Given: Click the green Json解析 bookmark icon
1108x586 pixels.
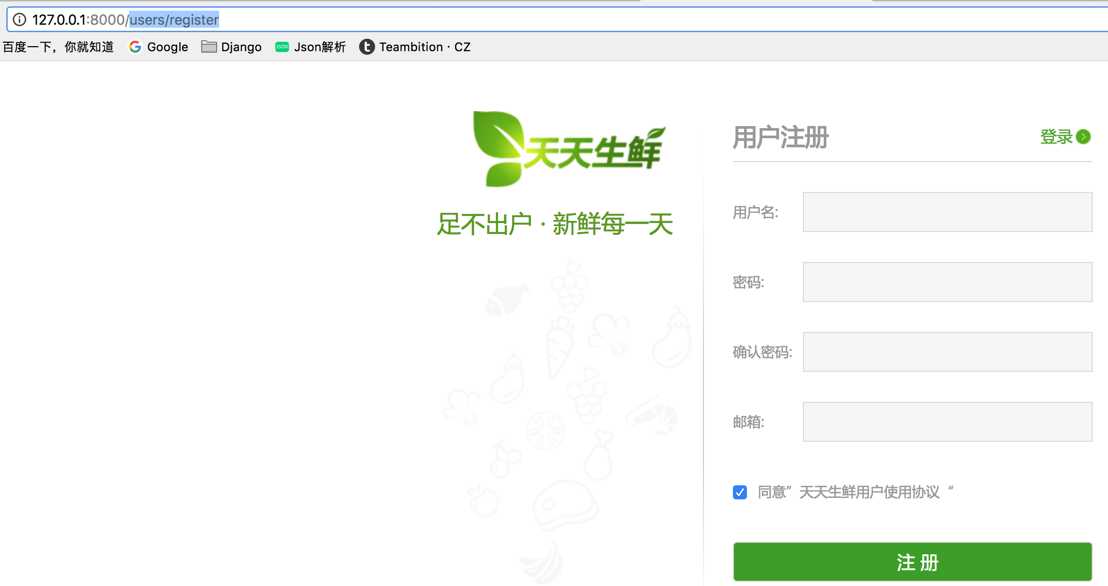Looking at the screenshot, I should [281, 46].
